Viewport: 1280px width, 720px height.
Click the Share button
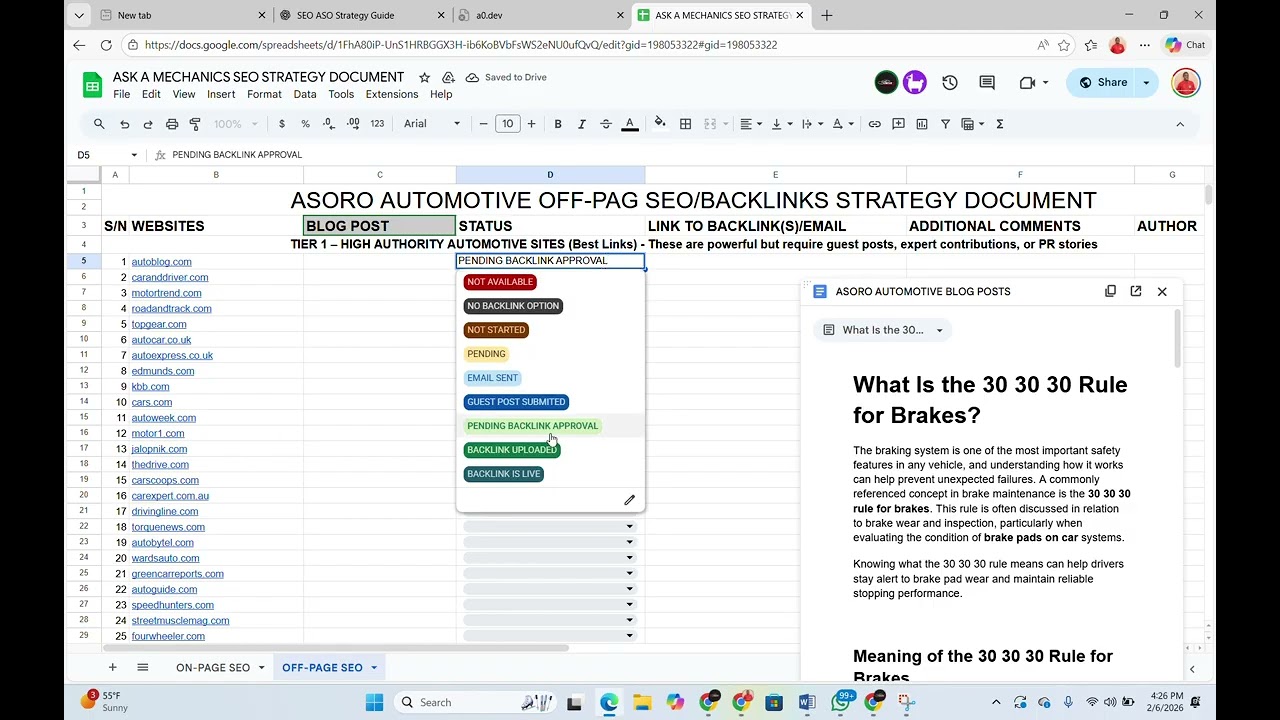tap(1102, 83)
